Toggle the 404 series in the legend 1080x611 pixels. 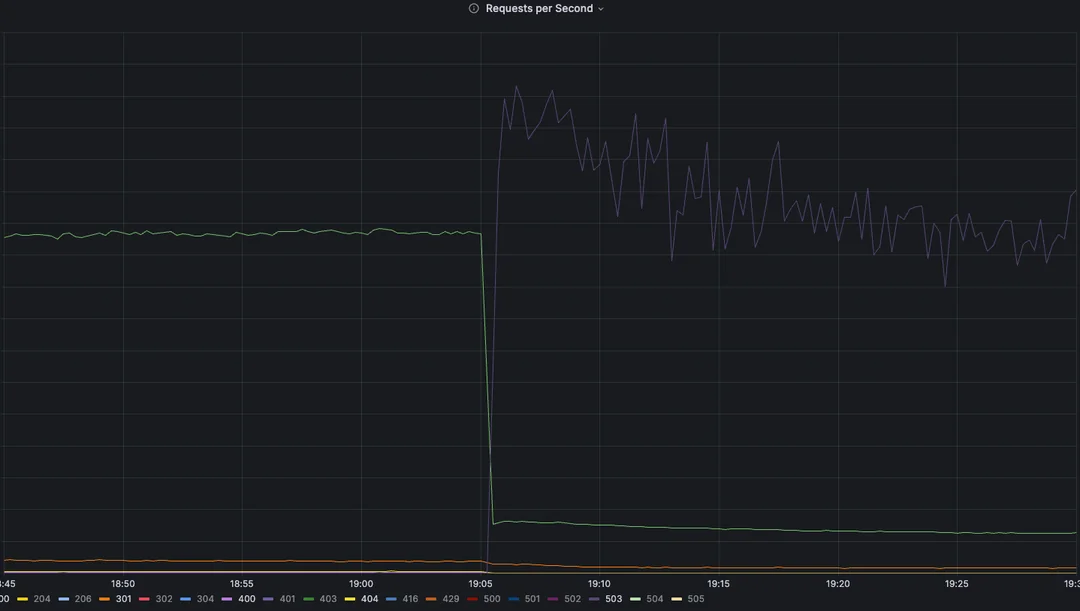point(369,599)
